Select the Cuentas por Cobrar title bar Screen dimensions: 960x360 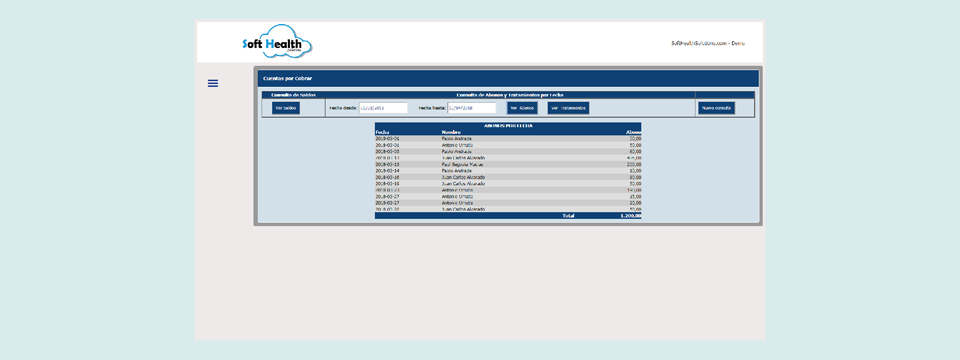[x=508, y=78]
